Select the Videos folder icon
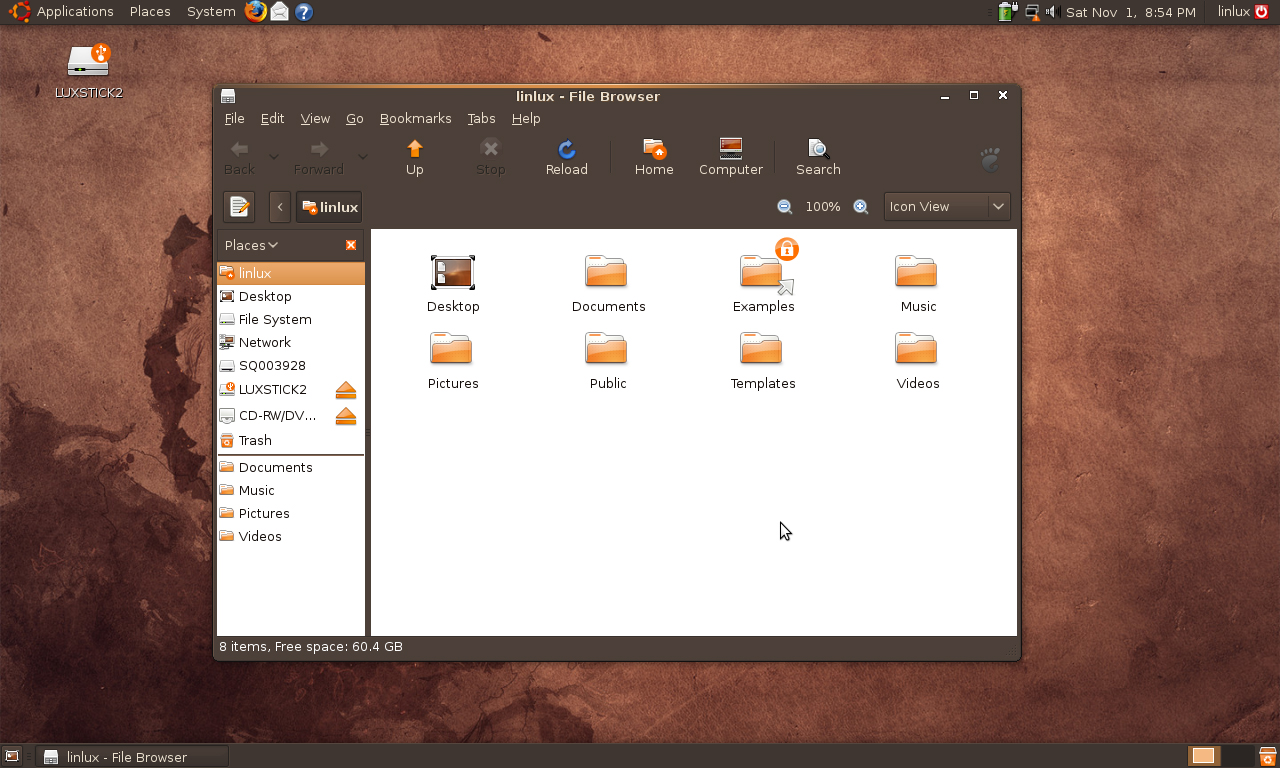The image size is (1280, 768). click(916, 349)
